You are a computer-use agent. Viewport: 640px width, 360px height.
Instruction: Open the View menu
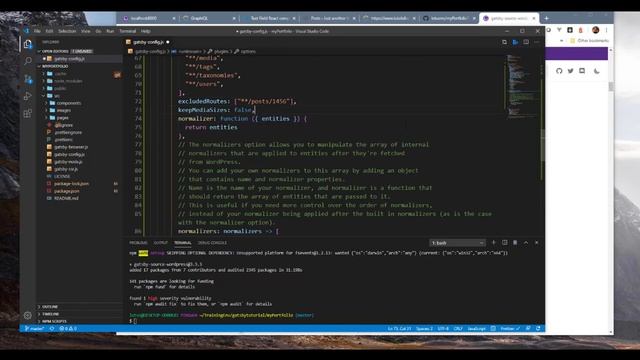tap(86, 31)
